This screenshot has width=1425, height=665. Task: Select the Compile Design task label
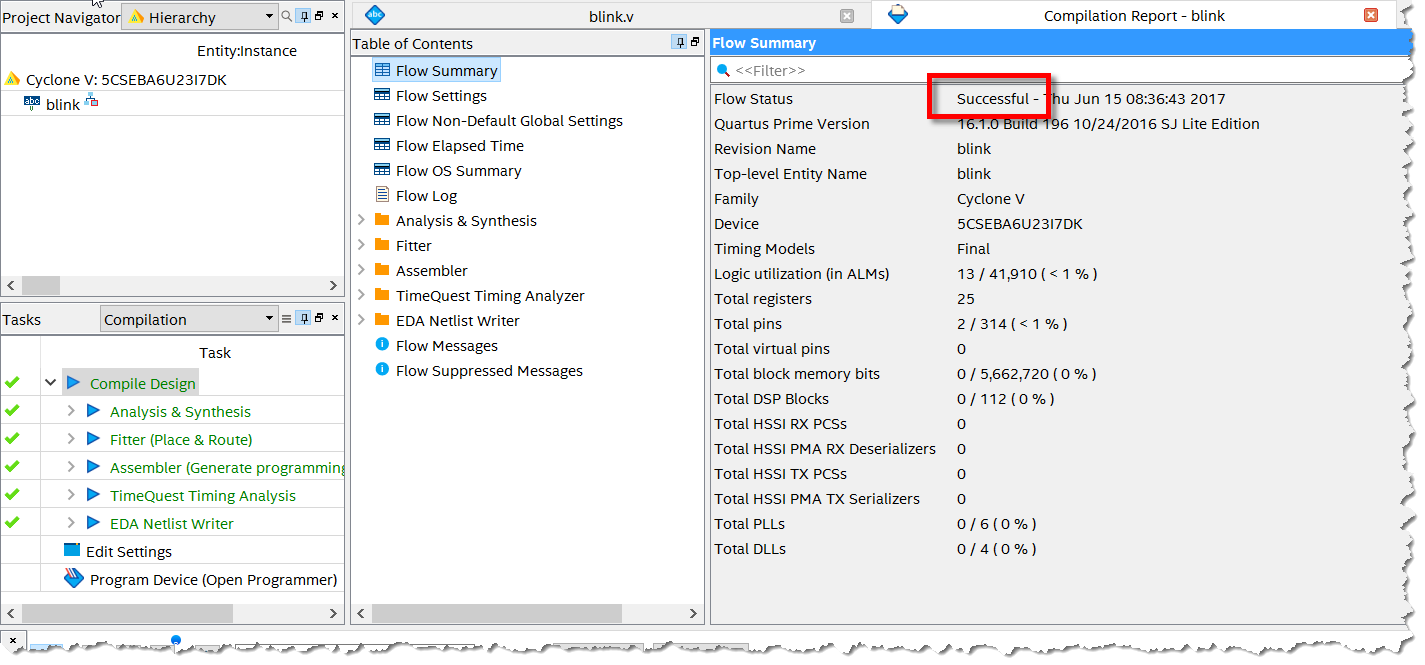pyautogui.click(x=143, y=384)
